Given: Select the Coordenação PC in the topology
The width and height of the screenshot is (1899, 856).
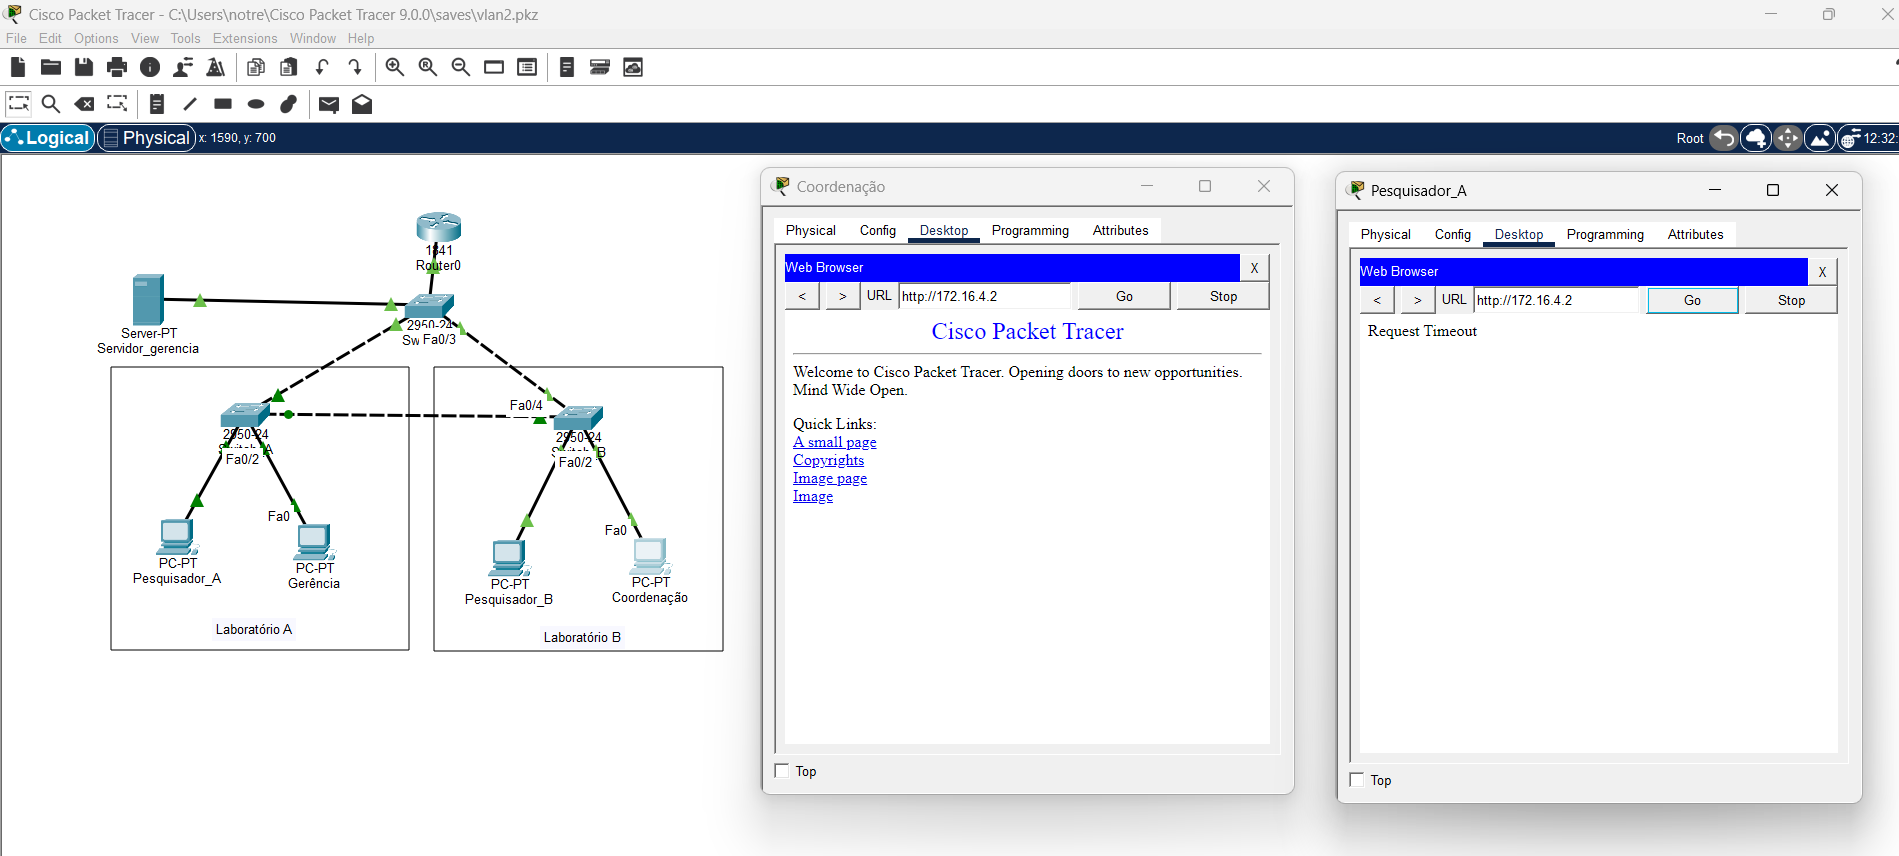Looking at the screenshot, I should (x=650, y=556).
